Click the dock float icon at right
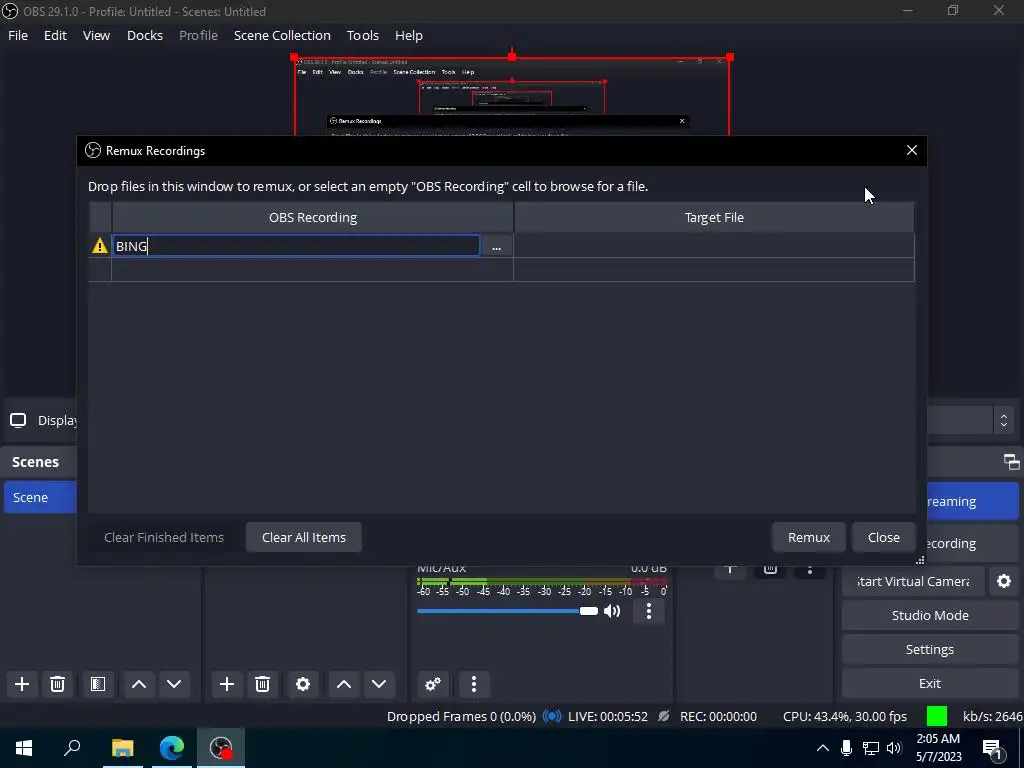The image size is (1024, 768). [1012, 462]
